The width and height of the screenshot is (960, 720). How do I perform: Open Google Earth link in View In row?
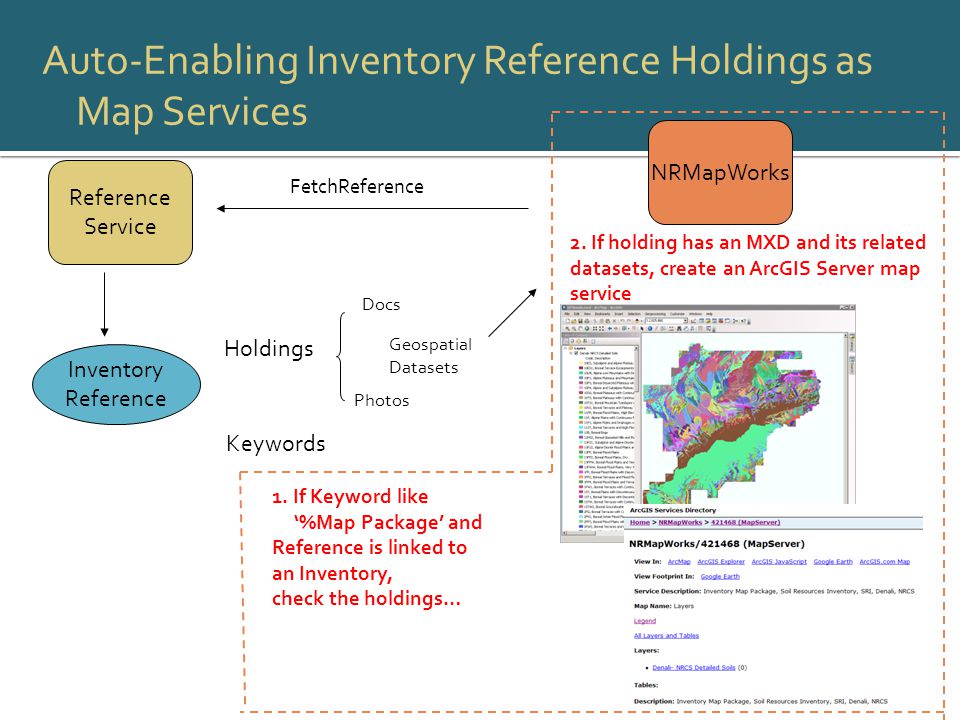coord(833,561)
